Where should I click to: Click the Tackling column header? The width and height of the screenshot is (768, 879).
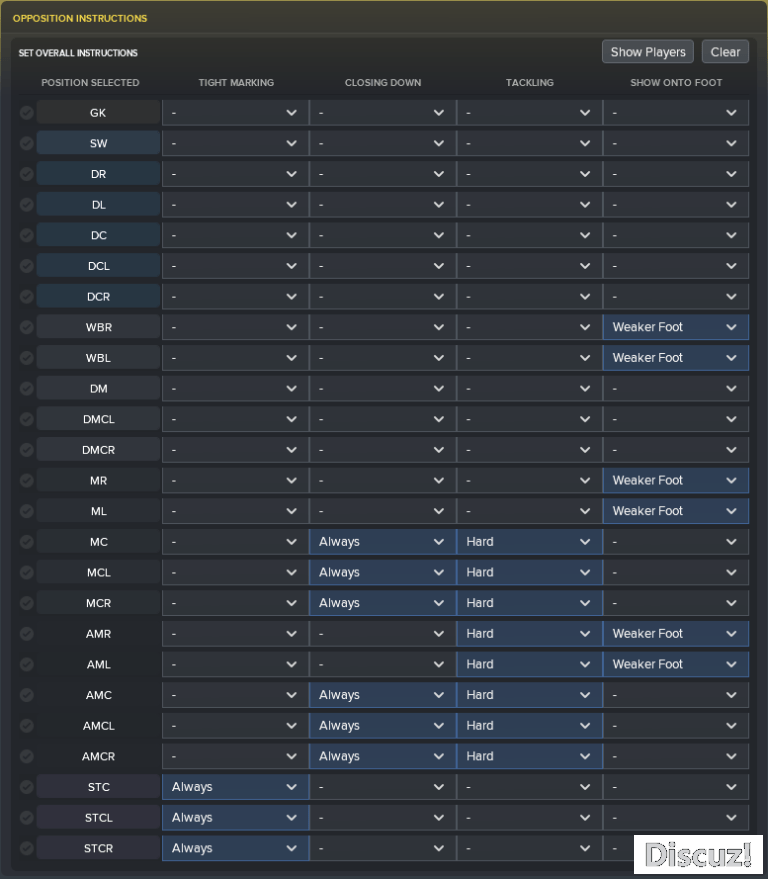pyautogui.click(x=530, y=82)
